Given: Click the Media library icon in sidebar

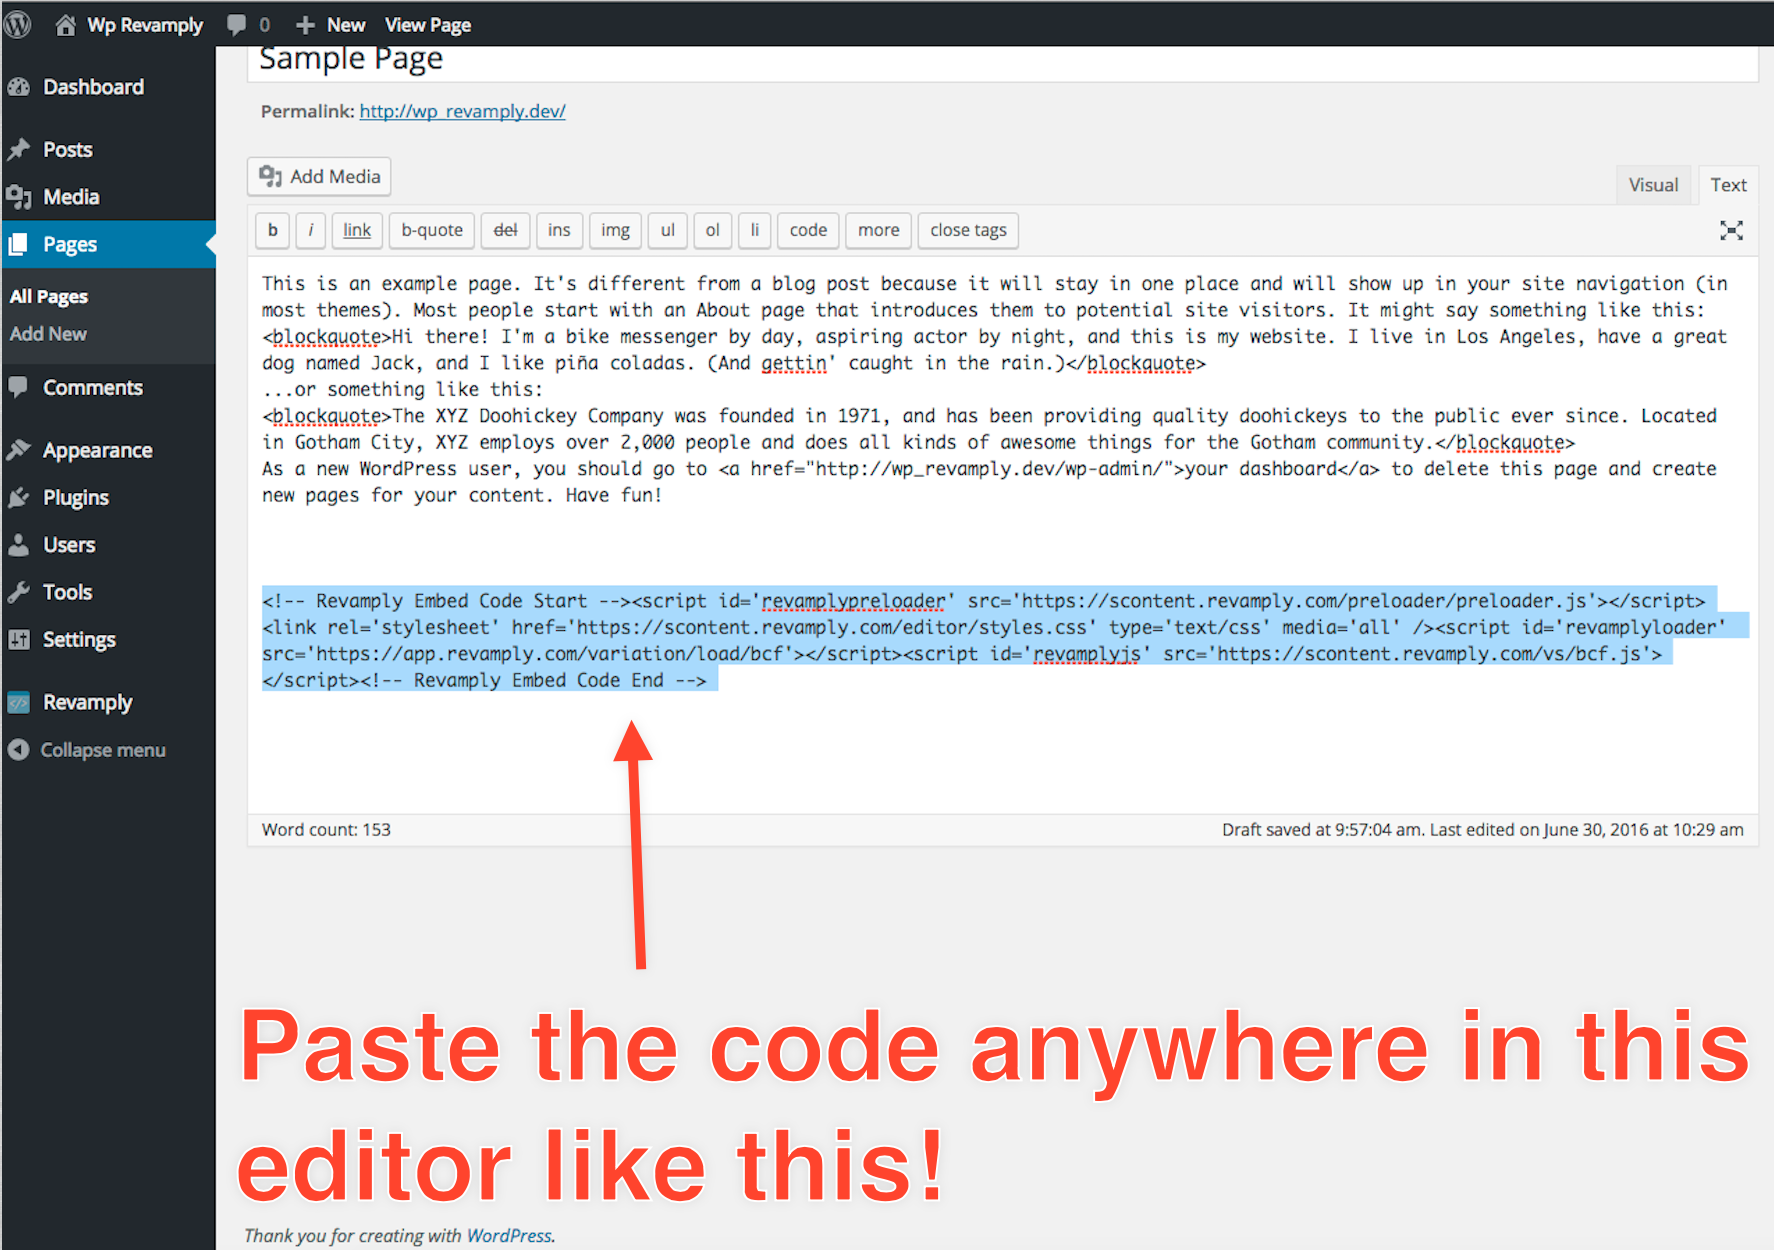Looking at the screenshot, I should click(19, 197).
